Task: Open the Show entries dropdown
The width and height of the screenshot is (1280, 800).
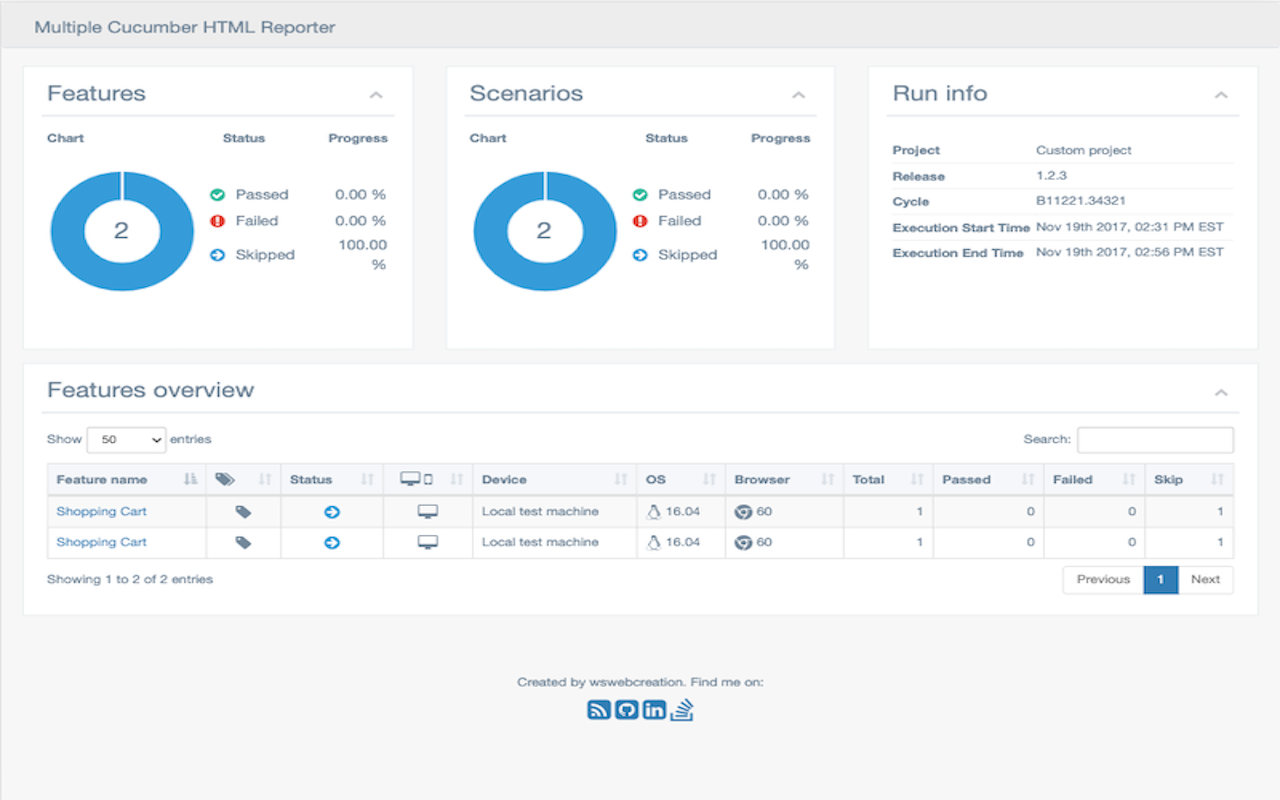Action: click(127, 440)
